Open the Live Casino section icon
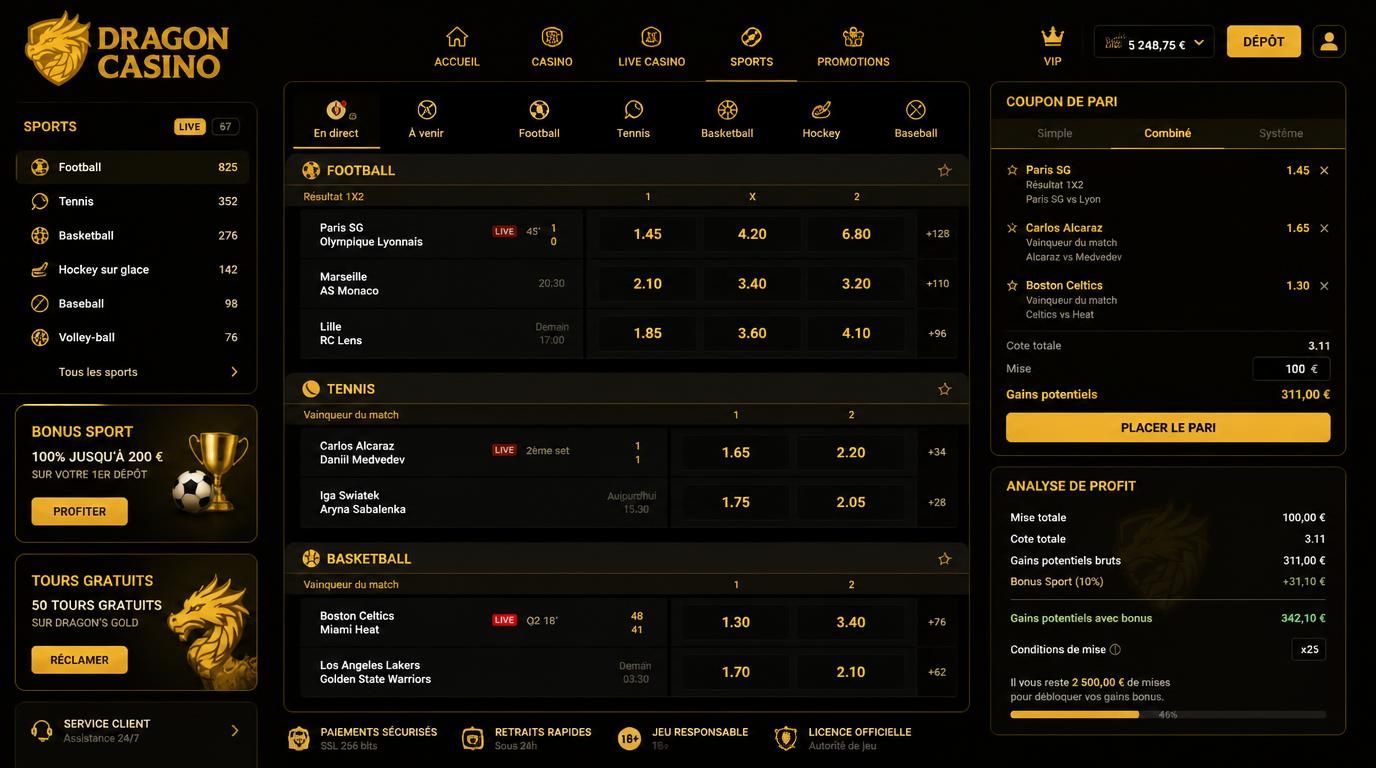This screenshot has width=1376, height=768. 651,37
